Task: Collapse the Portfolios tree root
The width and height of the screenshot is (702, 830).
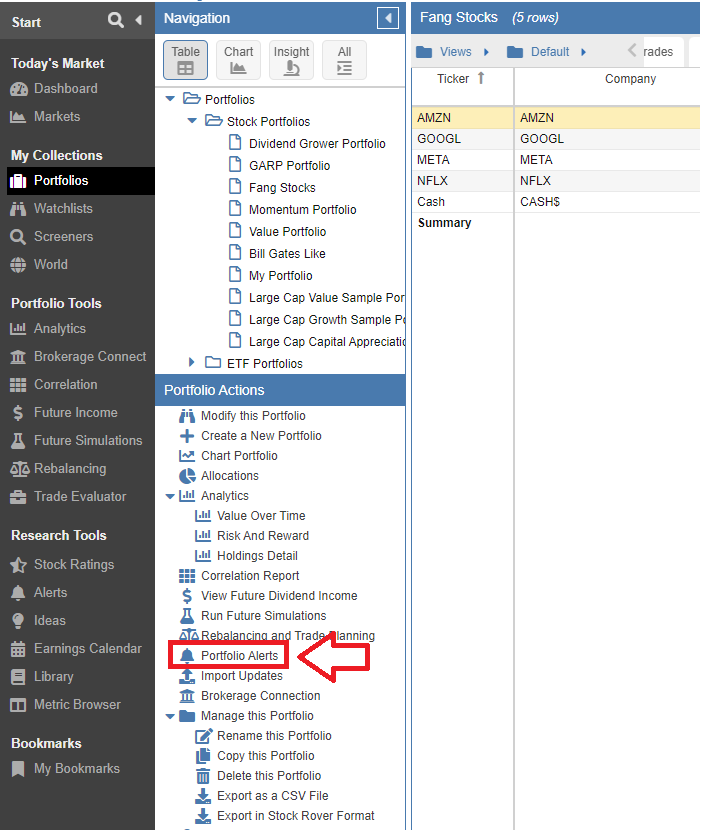Action: point(170,99)
